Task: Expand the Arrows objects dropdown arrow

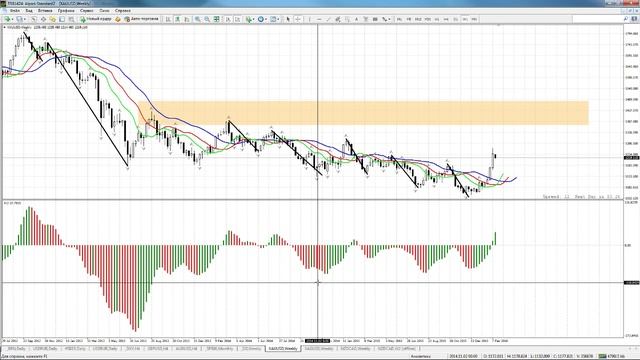Action: (x=389, y=19)
